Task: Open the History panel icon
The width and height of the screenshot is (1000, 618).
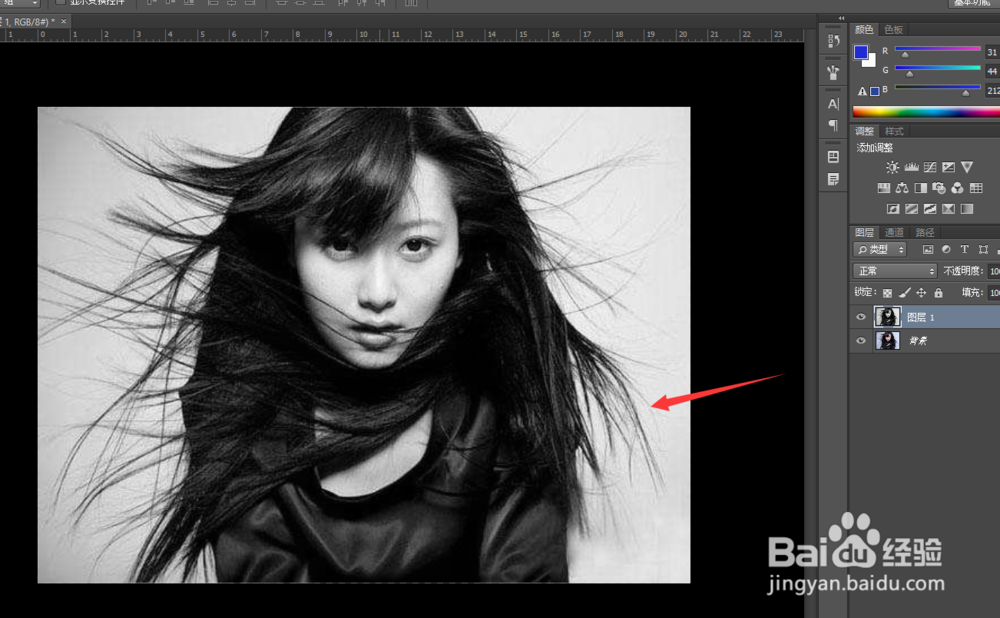Action: point(833,41)
